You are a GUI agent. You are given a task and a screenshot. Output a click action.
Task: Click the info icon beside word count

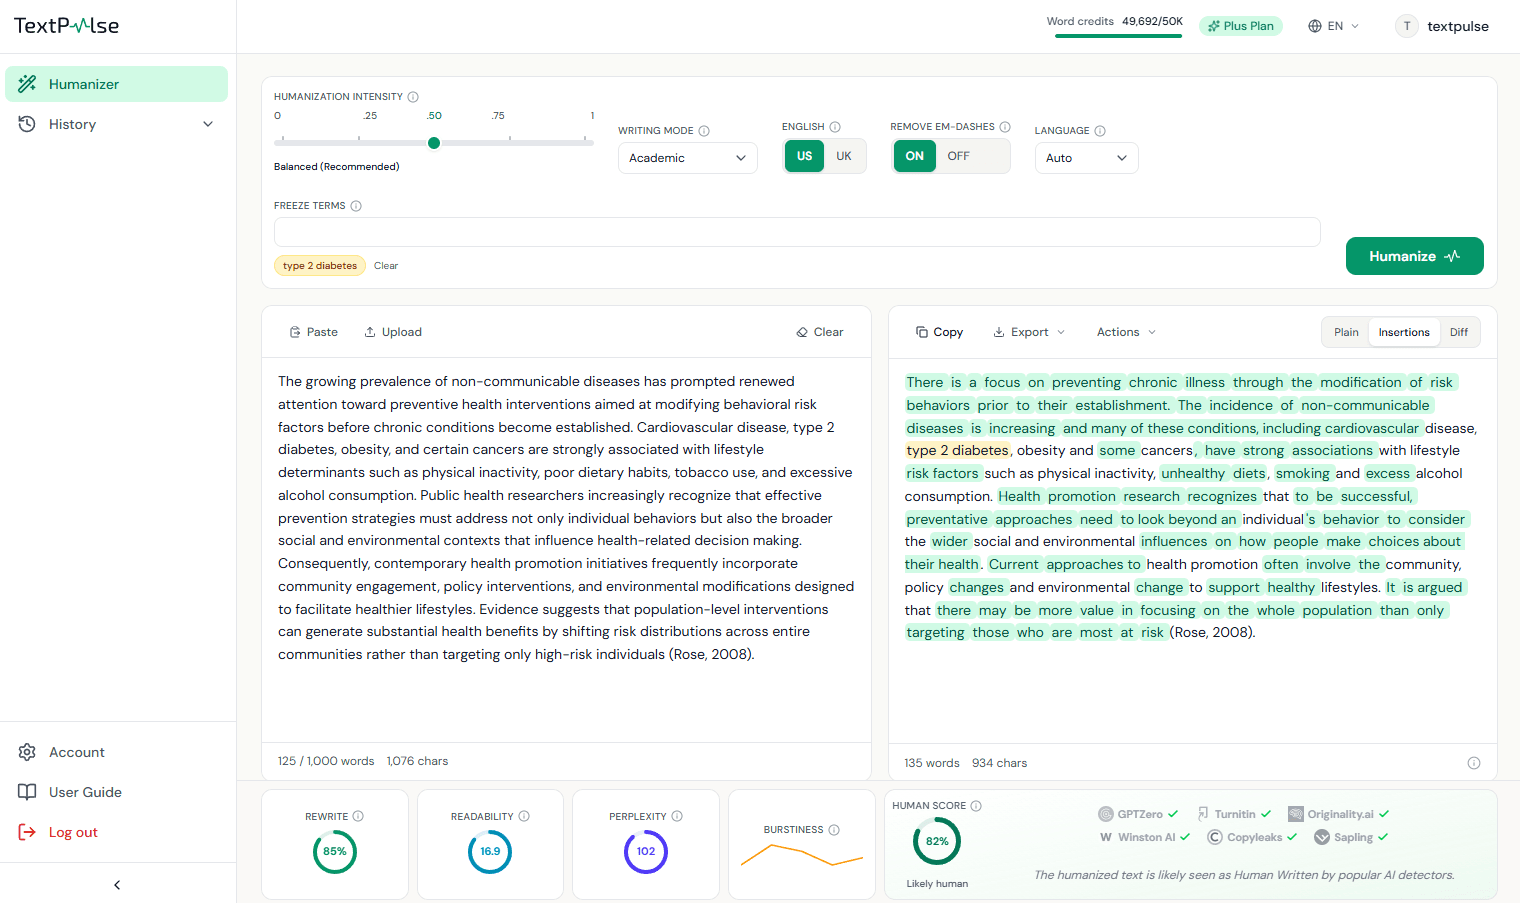click(1473, 763)
